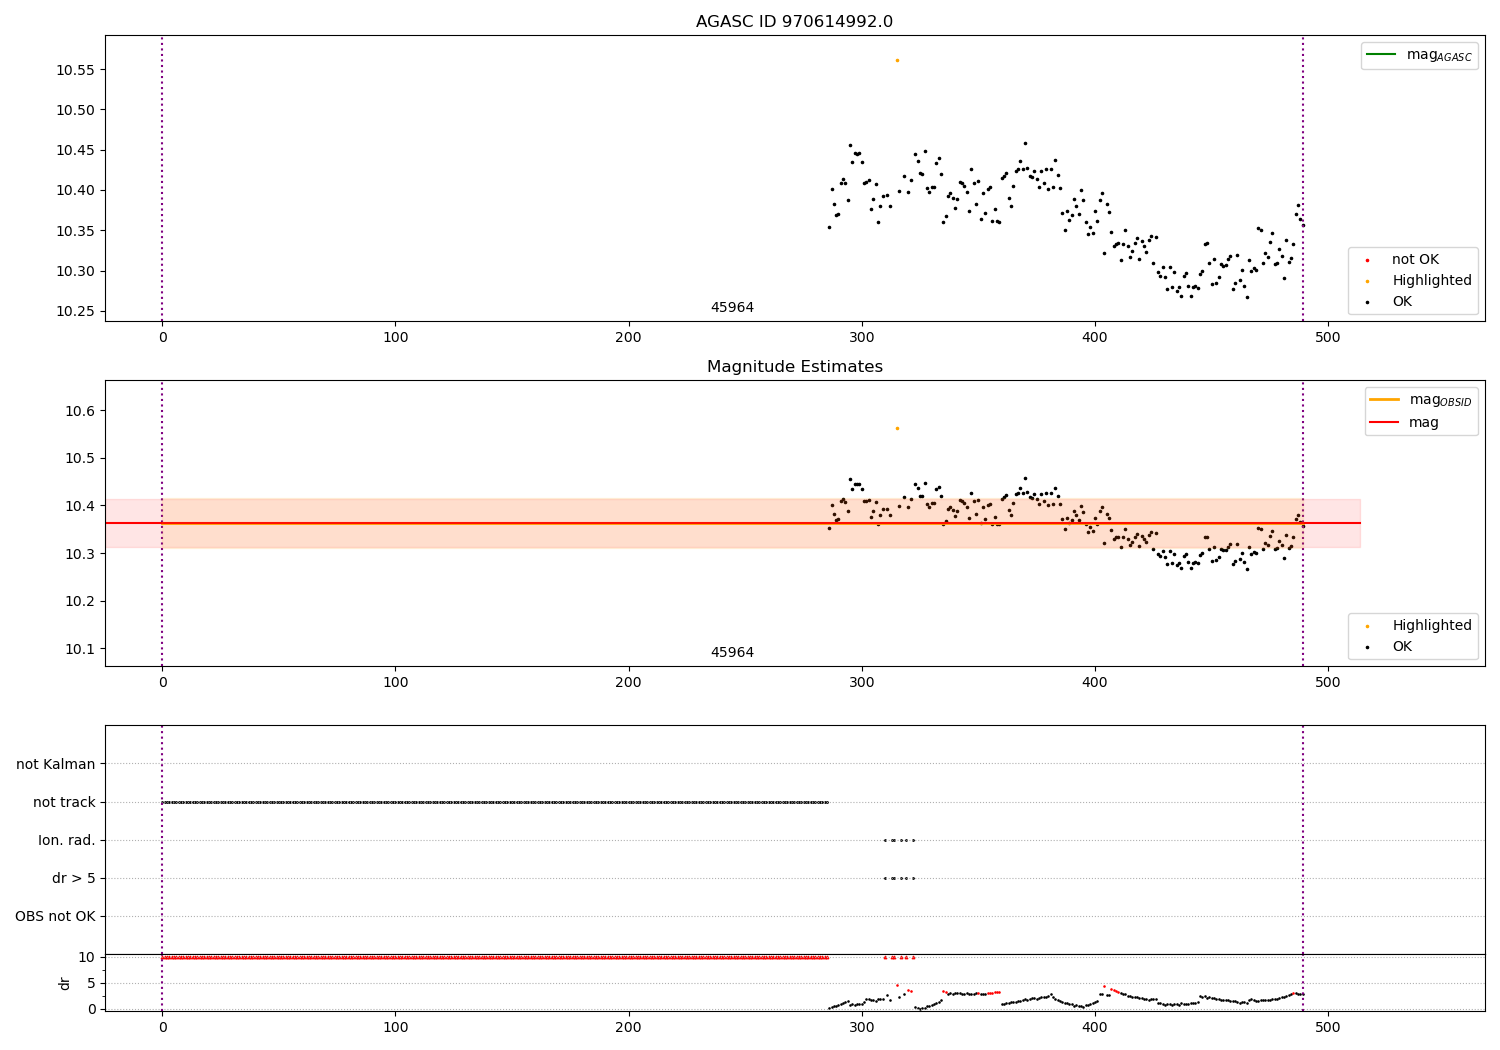Click the "10.6" y-axis tick in the middle plot
1500x1050 pixels.
(80, 411)
